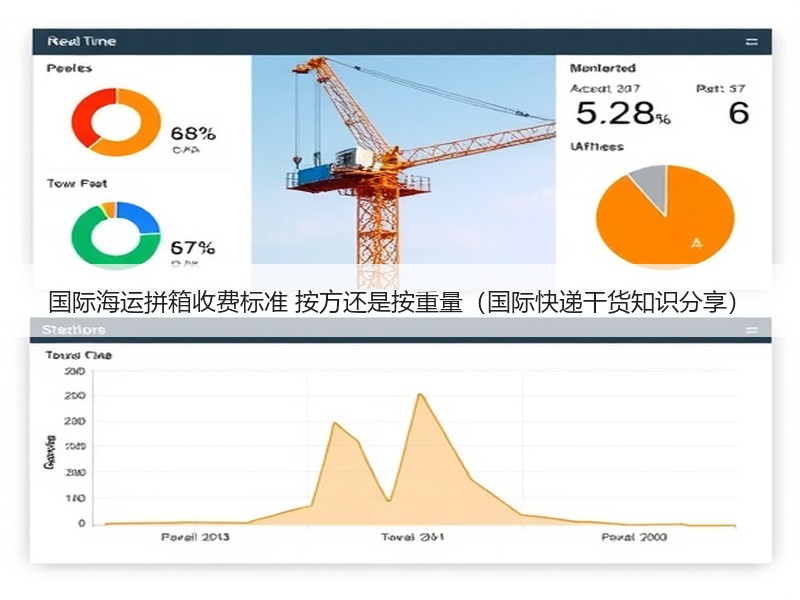The image size is (800, 600).
Task: Click the value 6 under Ret
Action: pos(738,113)
